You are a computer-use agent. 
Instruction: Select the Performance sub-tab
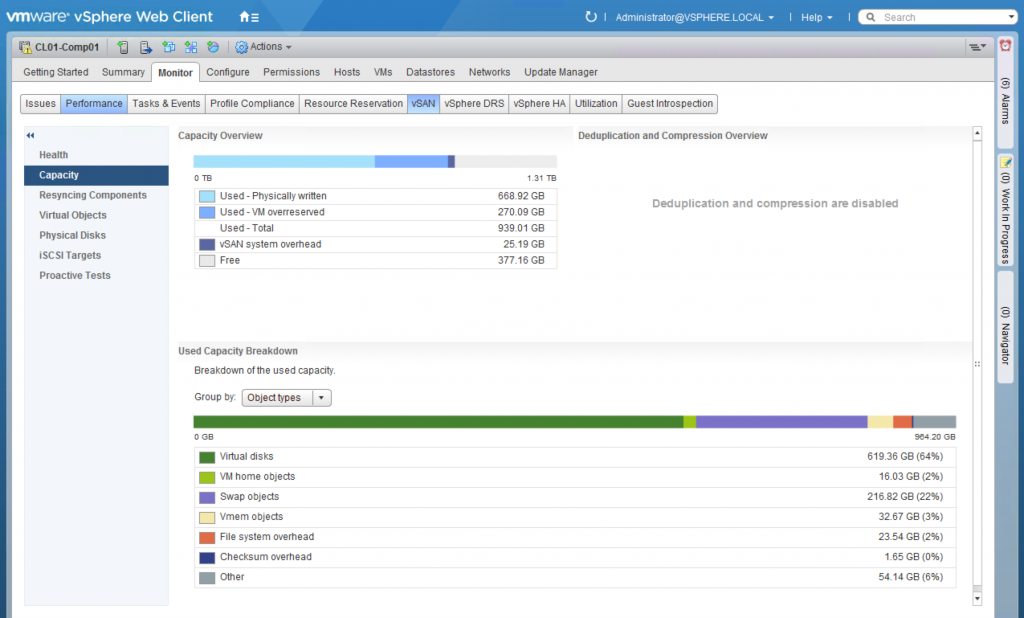[94, 104]
